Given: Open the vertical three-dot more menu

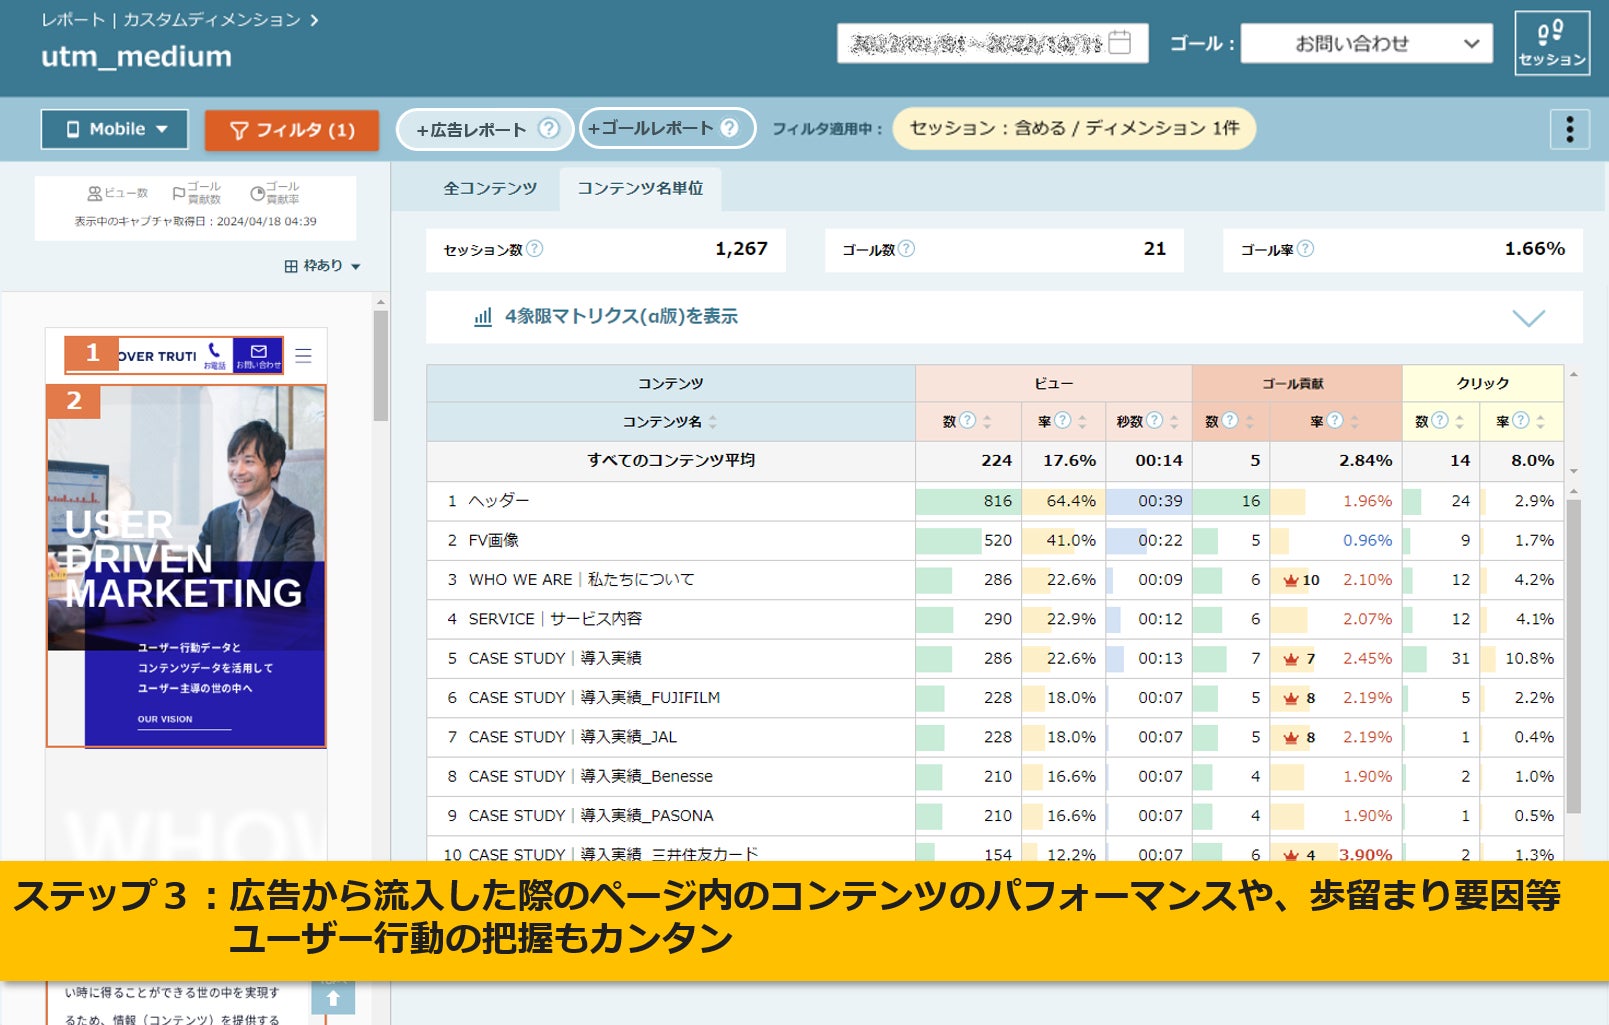Looking at the screenshot, I should (1569, 129).
